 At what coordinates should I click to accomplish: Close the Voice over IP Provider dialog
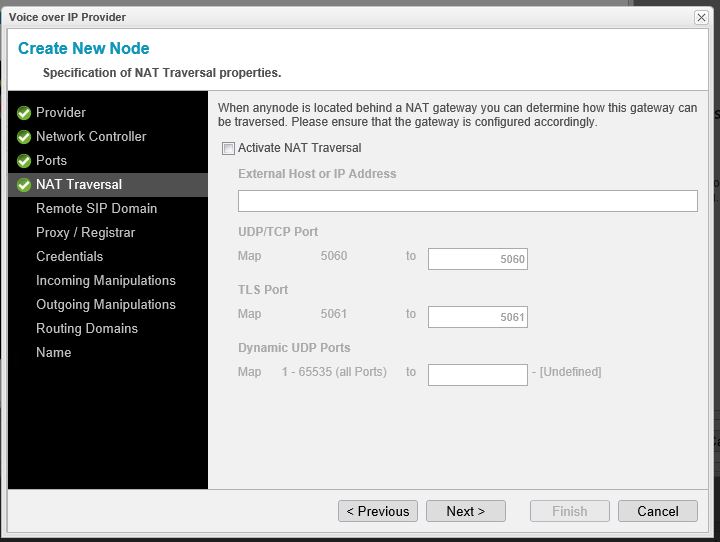701,17
